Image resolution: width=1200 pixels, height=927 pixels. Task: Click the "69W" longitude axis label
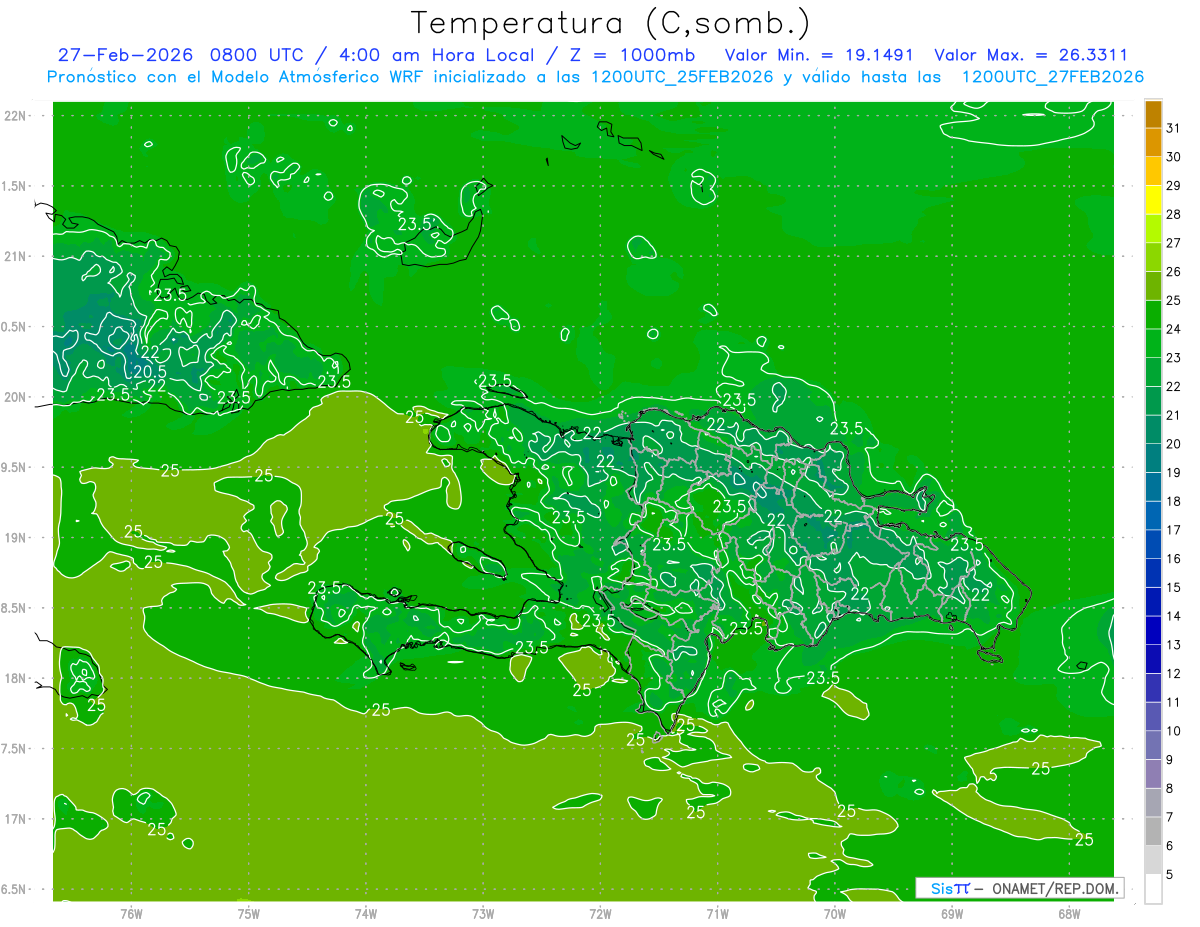click(952, 914)
